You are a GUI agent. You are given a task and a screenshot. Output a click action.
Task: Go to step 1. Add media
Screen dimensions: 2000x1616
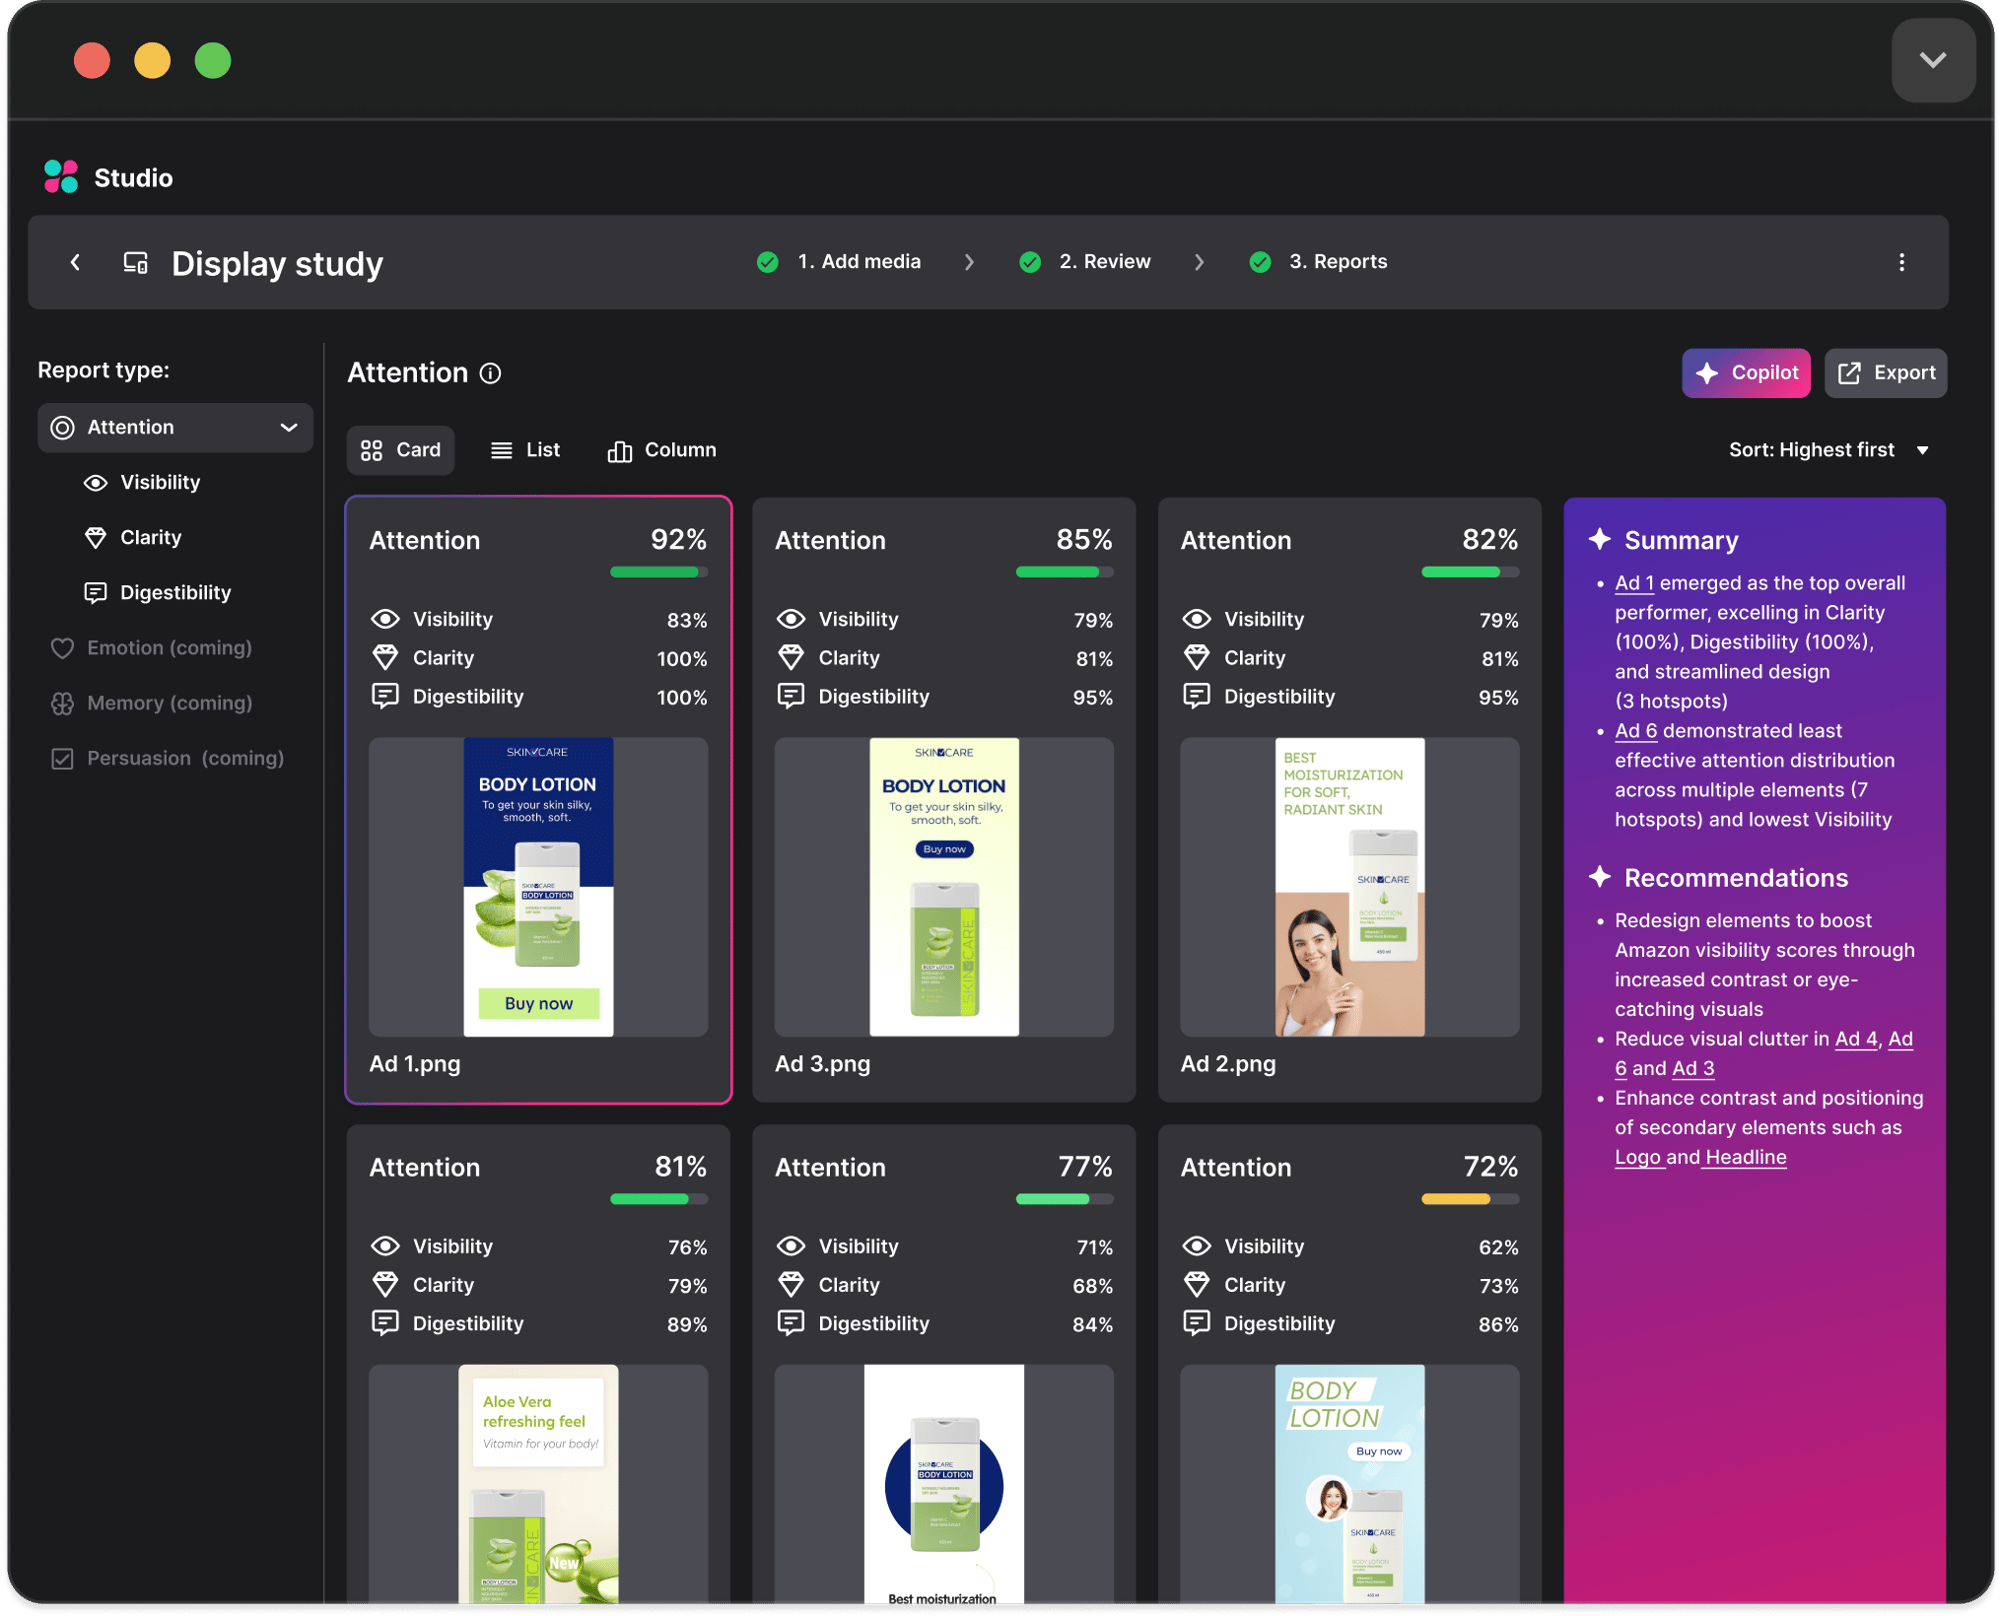(840, 262)
